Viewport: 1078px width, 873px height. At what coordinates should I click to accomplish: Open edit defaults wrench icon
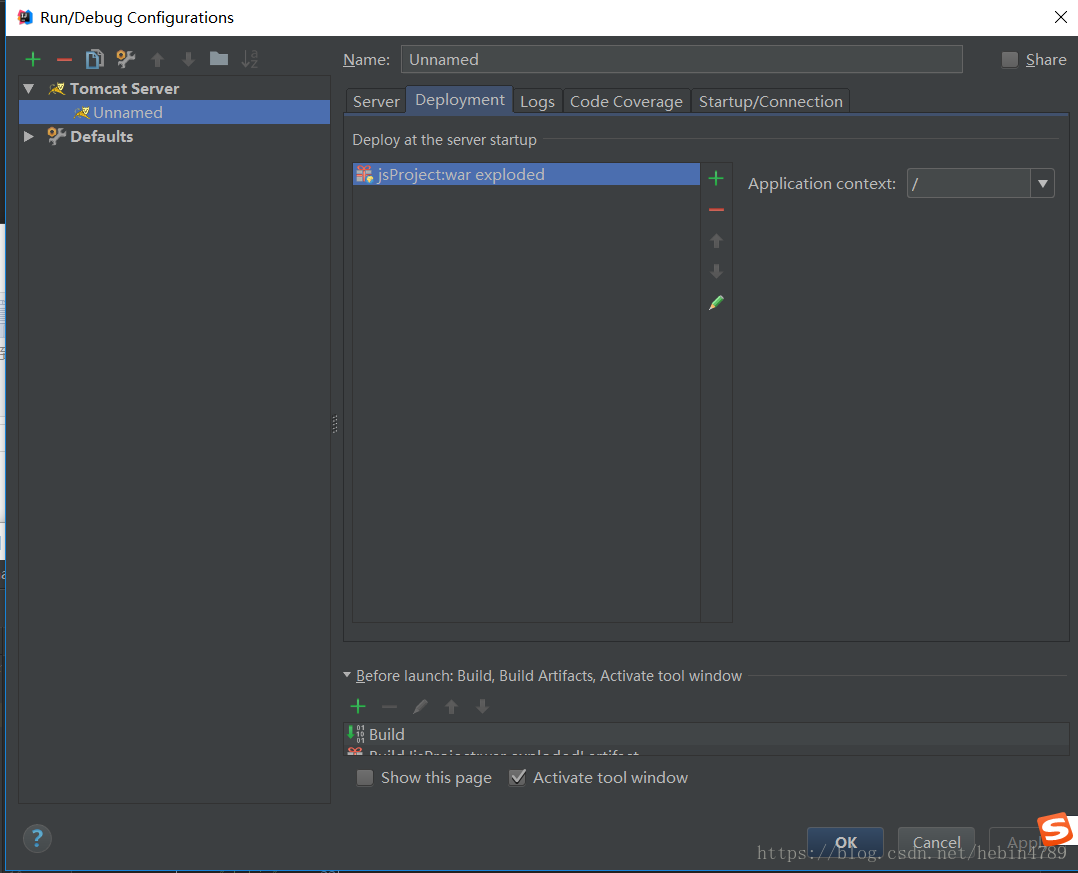126,59
